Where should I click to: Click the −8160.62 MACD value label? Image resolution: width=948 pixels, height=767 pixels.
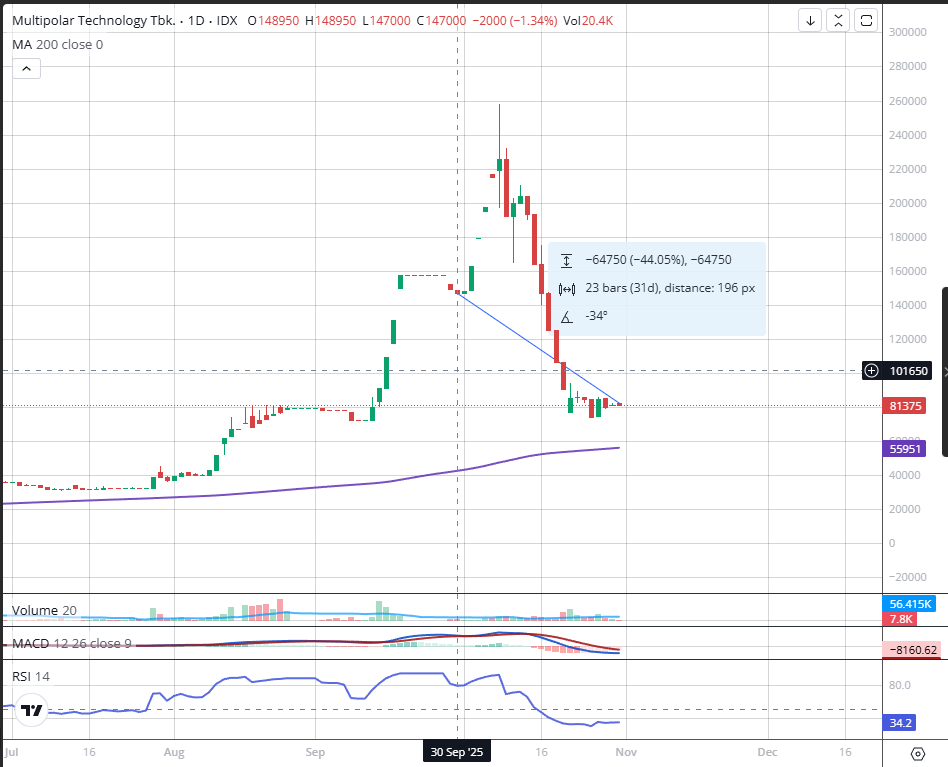click(913, 650)
